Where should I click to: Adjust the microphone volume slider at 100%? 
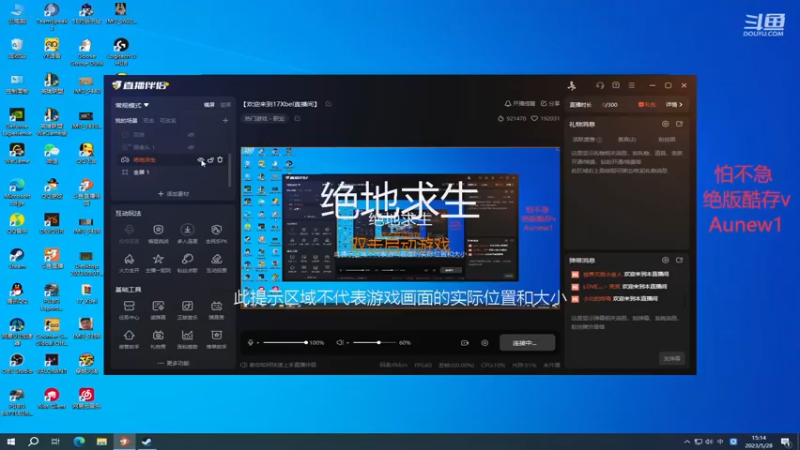tap(285, 343)
